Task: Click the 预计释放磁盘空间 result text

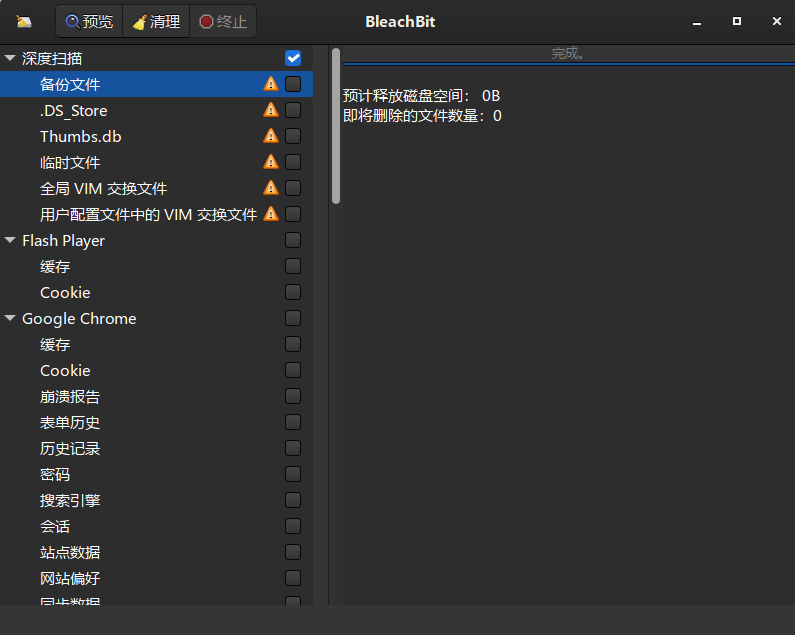Action: [x=421, y=96]
